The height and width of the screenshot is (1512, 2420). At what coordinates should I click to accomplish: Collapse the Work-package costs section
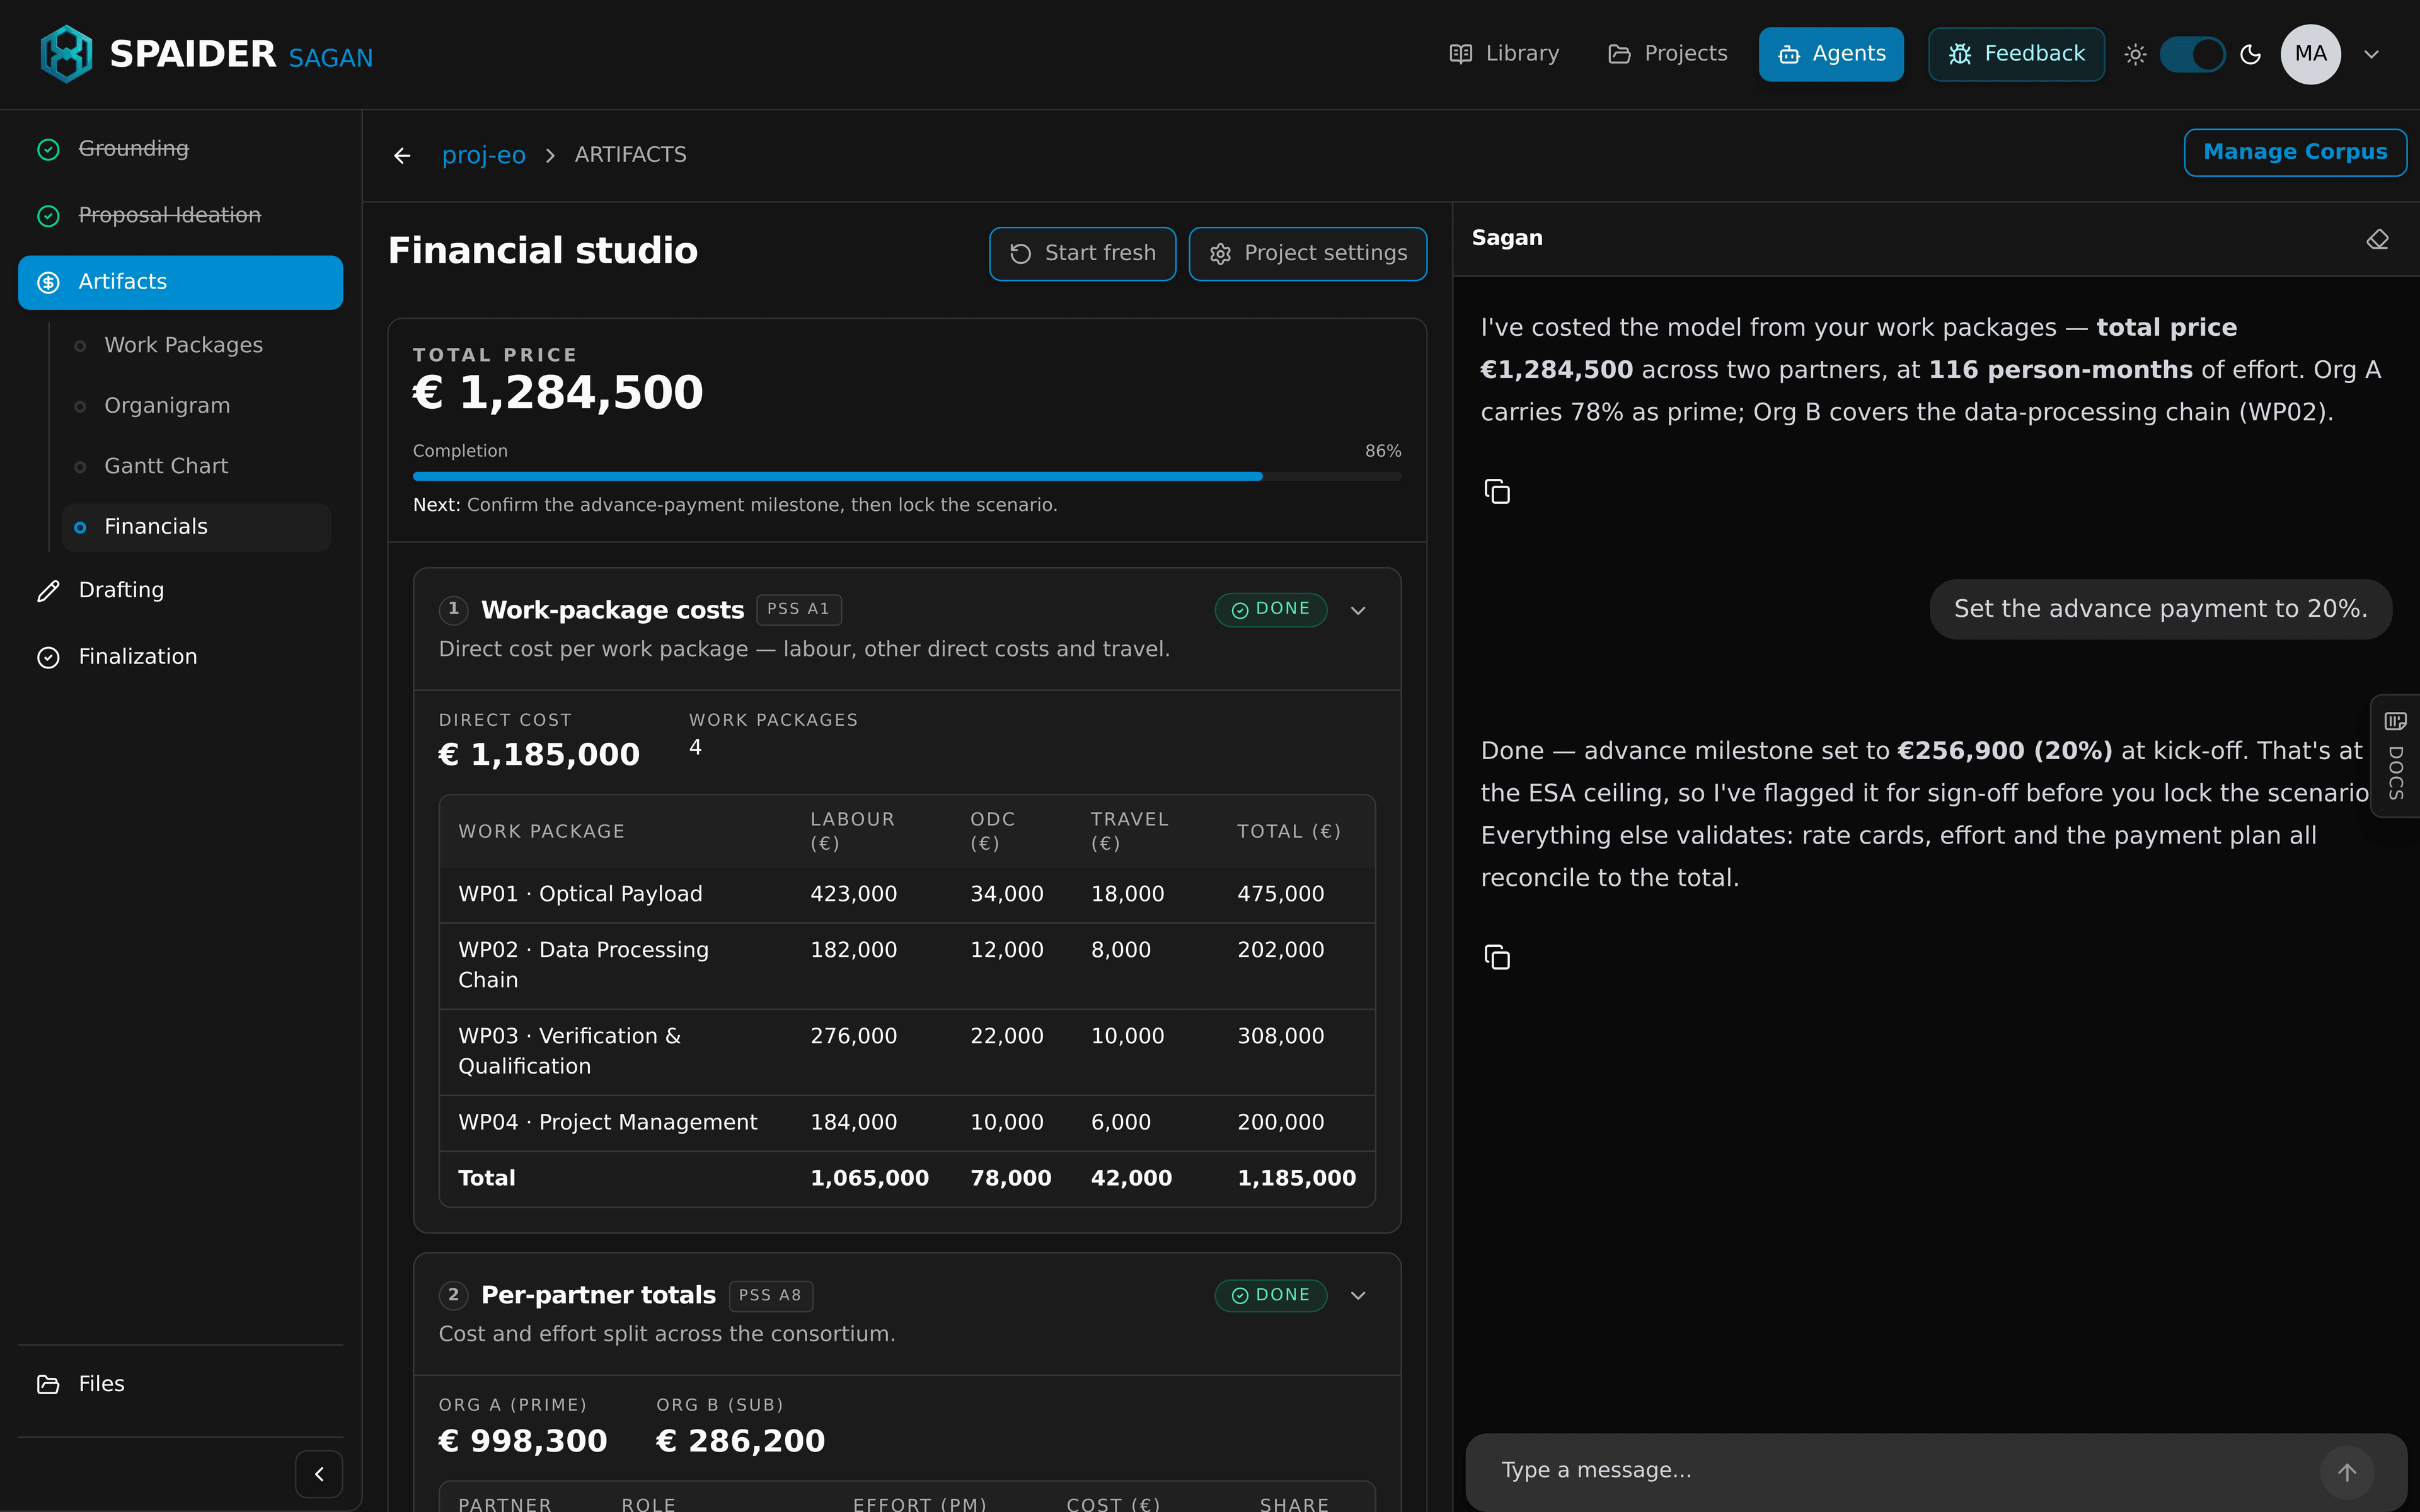(x=1358, y=610)
